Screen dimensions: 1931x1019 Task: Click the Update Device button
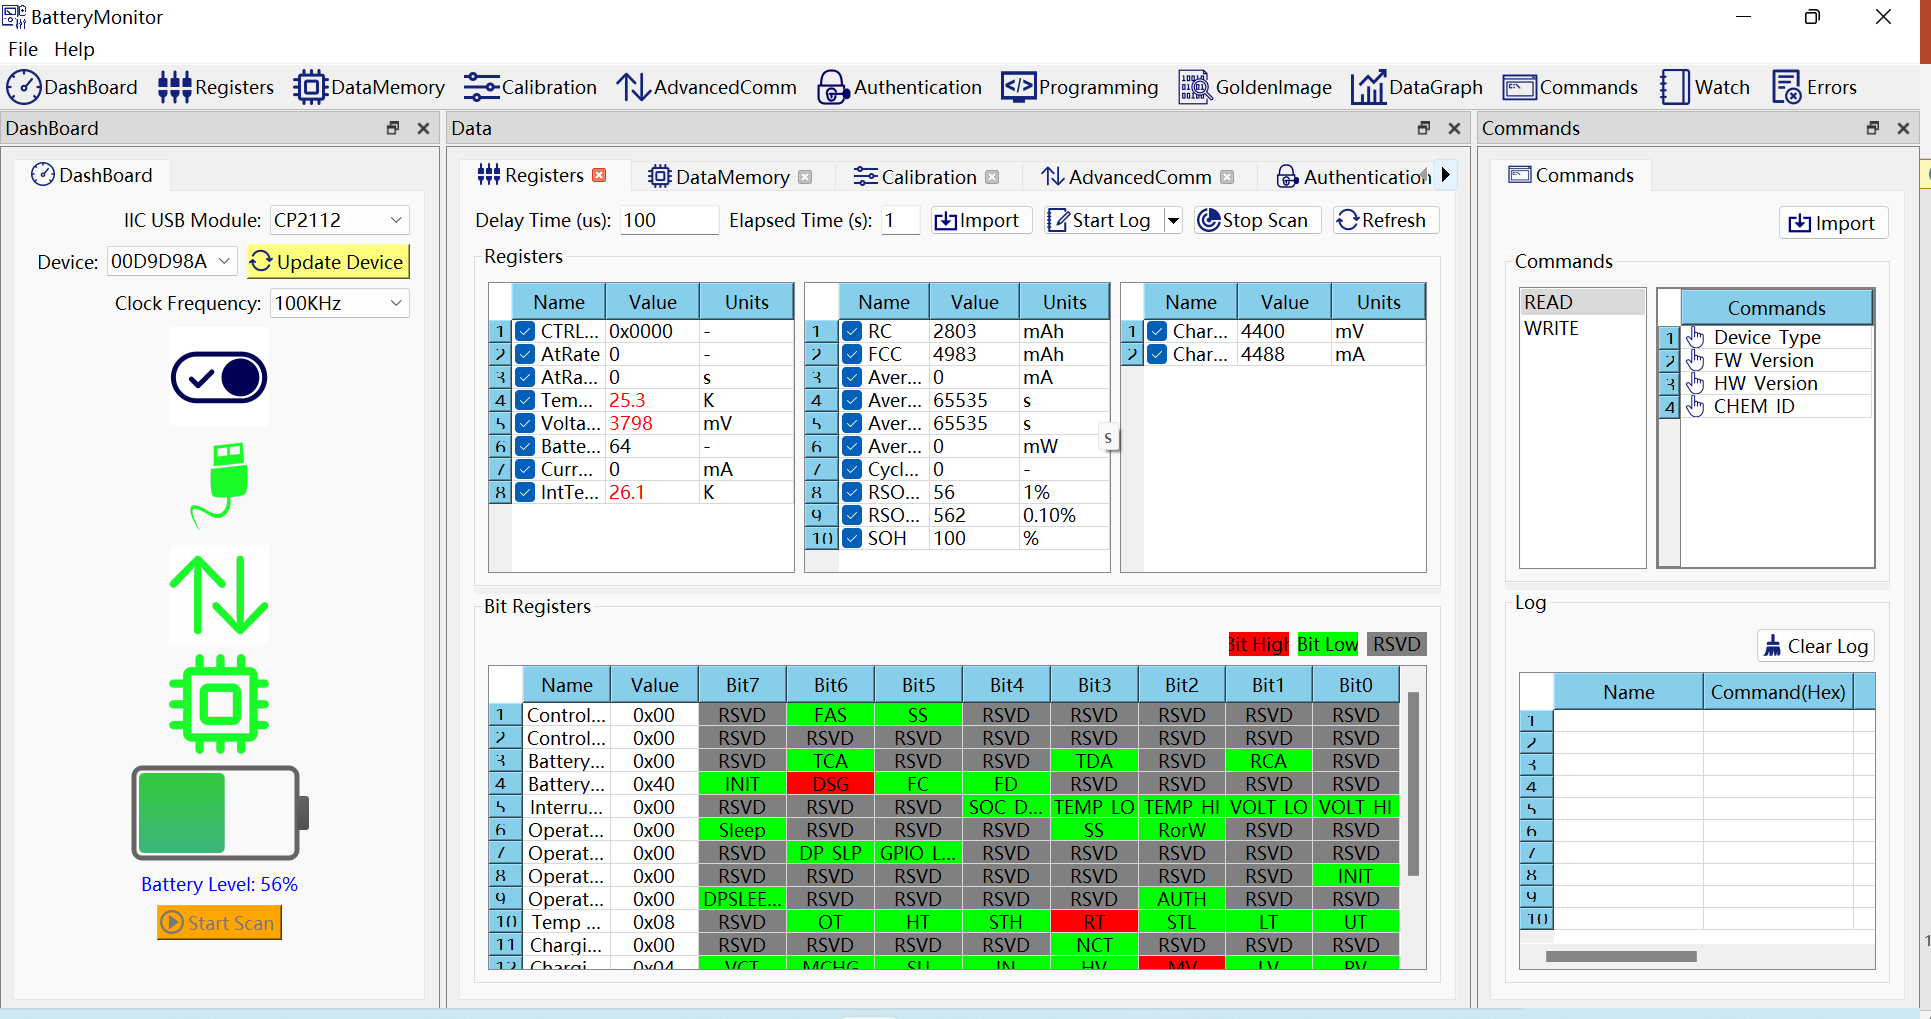328,262
